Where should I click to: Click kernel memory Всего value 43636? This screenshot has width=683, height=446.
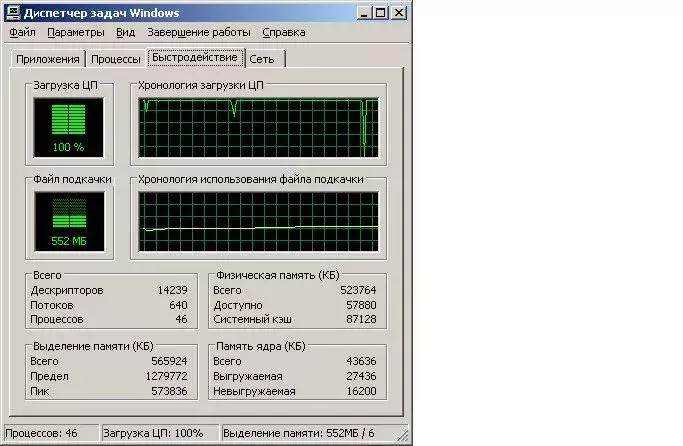(361, 361)
